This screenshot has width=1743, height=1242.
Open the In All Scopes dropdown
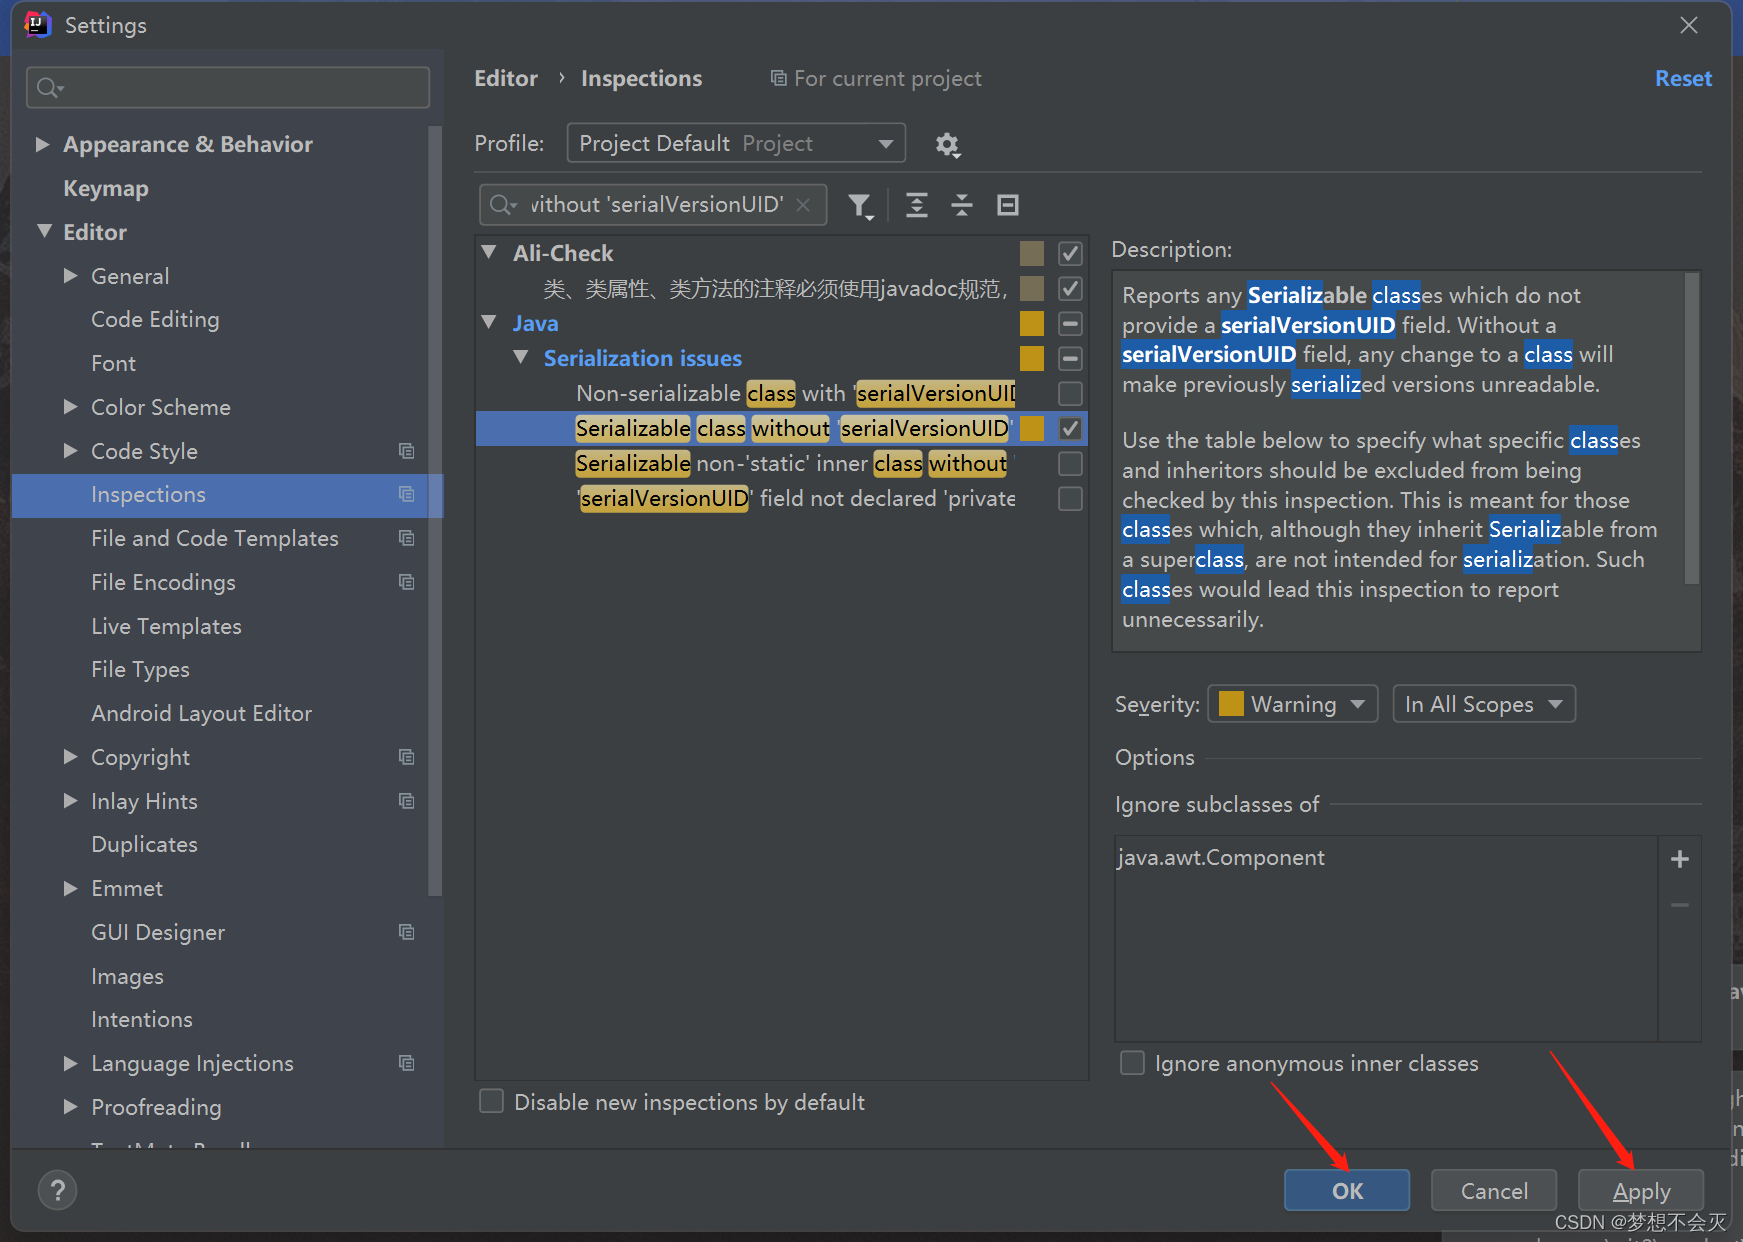click(1483, 703)
